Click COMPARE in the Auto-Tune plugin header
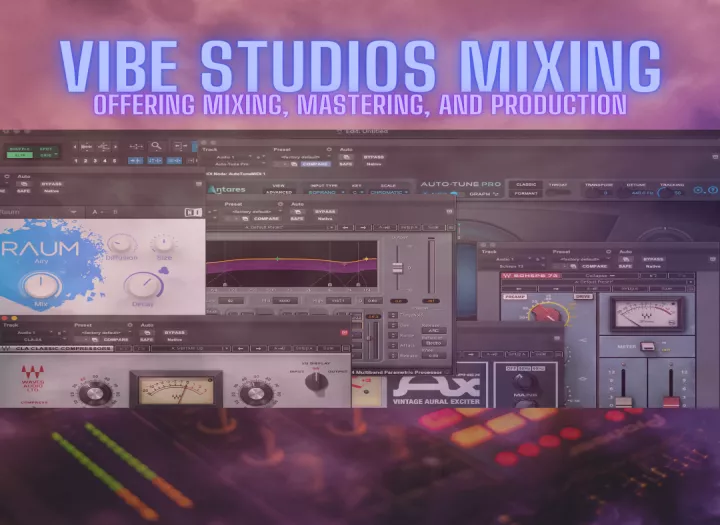 tap(315, 164)
